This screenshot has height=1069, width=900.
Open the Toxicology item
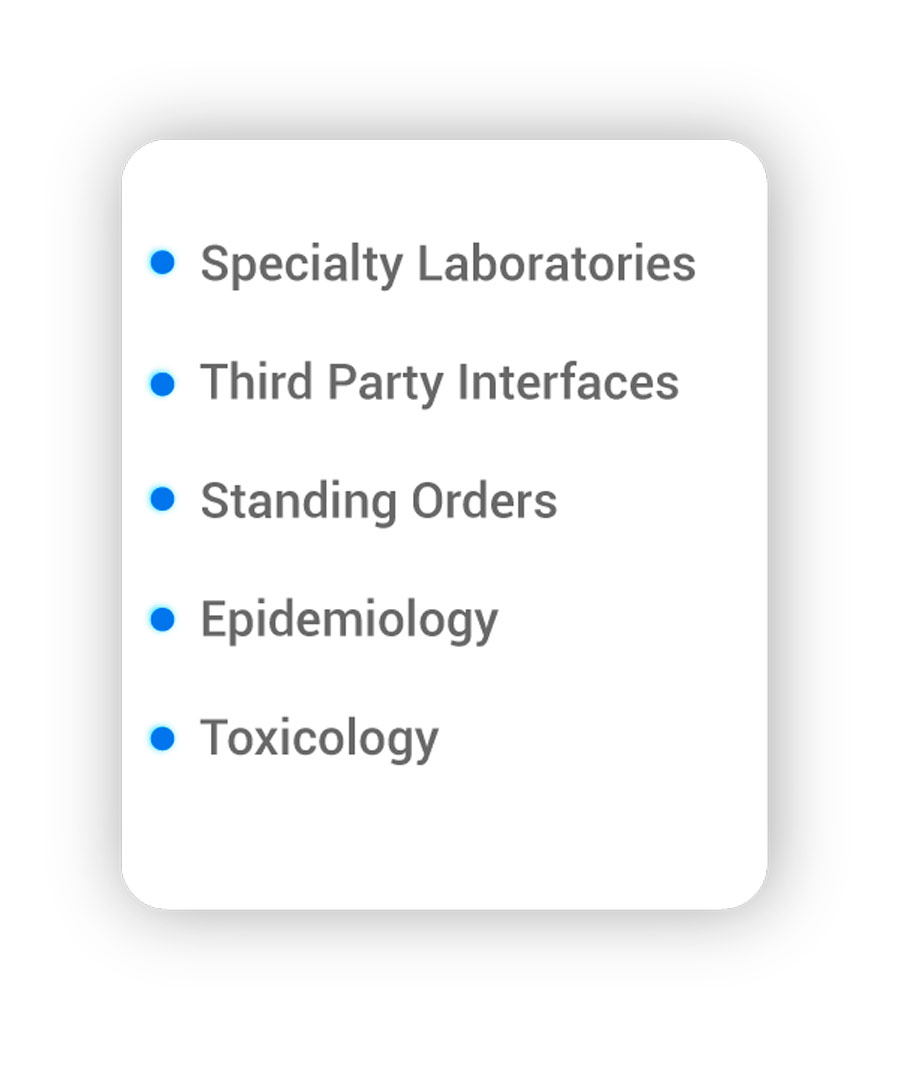pos(319,740)
